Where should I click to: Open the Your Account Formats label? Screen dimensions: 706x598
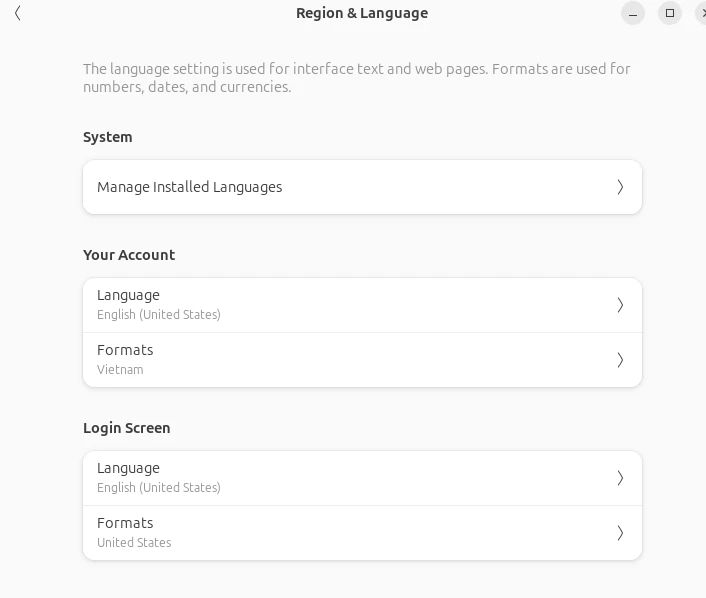tap(125, 350)
